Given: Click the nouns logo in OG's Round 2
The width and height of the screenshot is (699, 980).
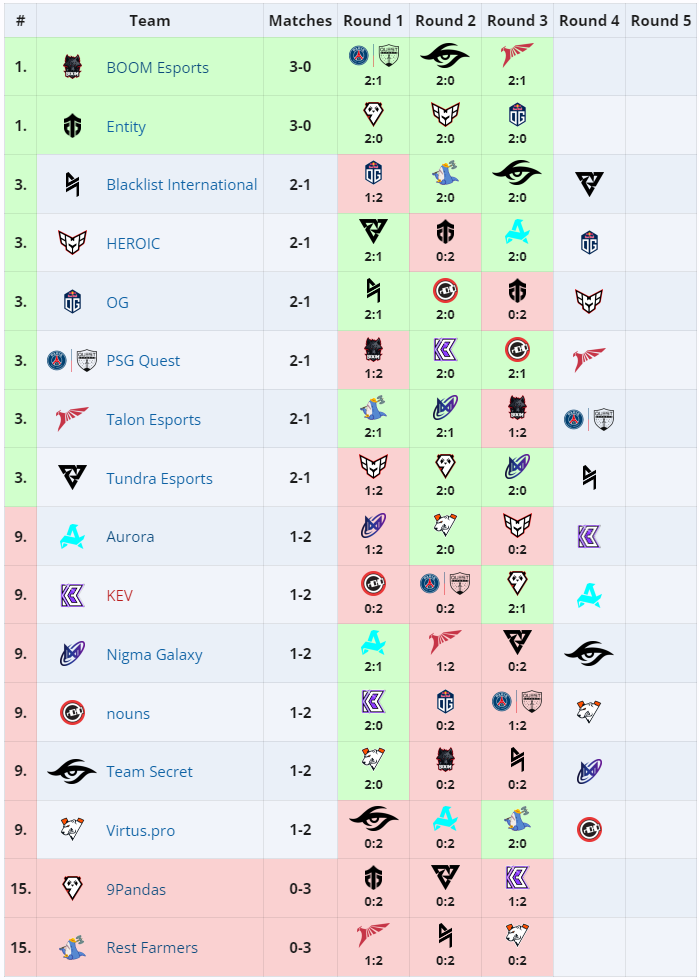Looking at the screenshot, I should pyautogui.click(x=445, y=291).
